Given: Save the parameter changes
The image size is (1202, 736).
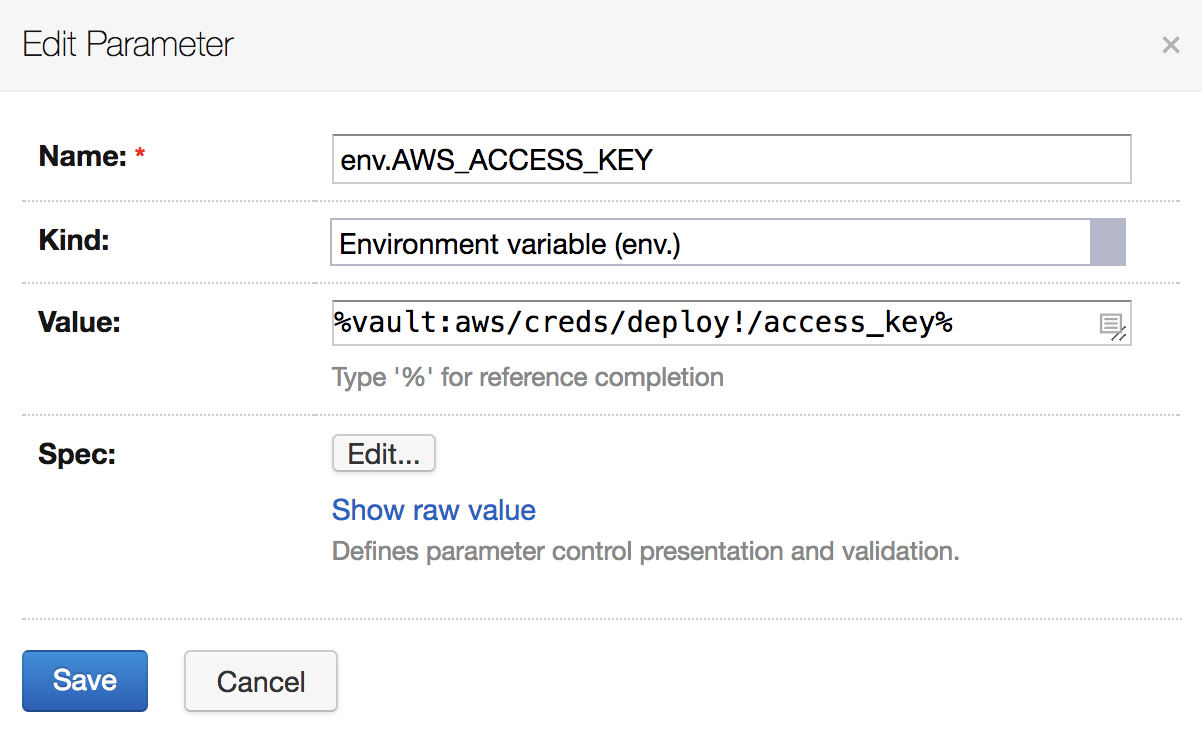Looking at the screenshot, I should click(85, 681).
